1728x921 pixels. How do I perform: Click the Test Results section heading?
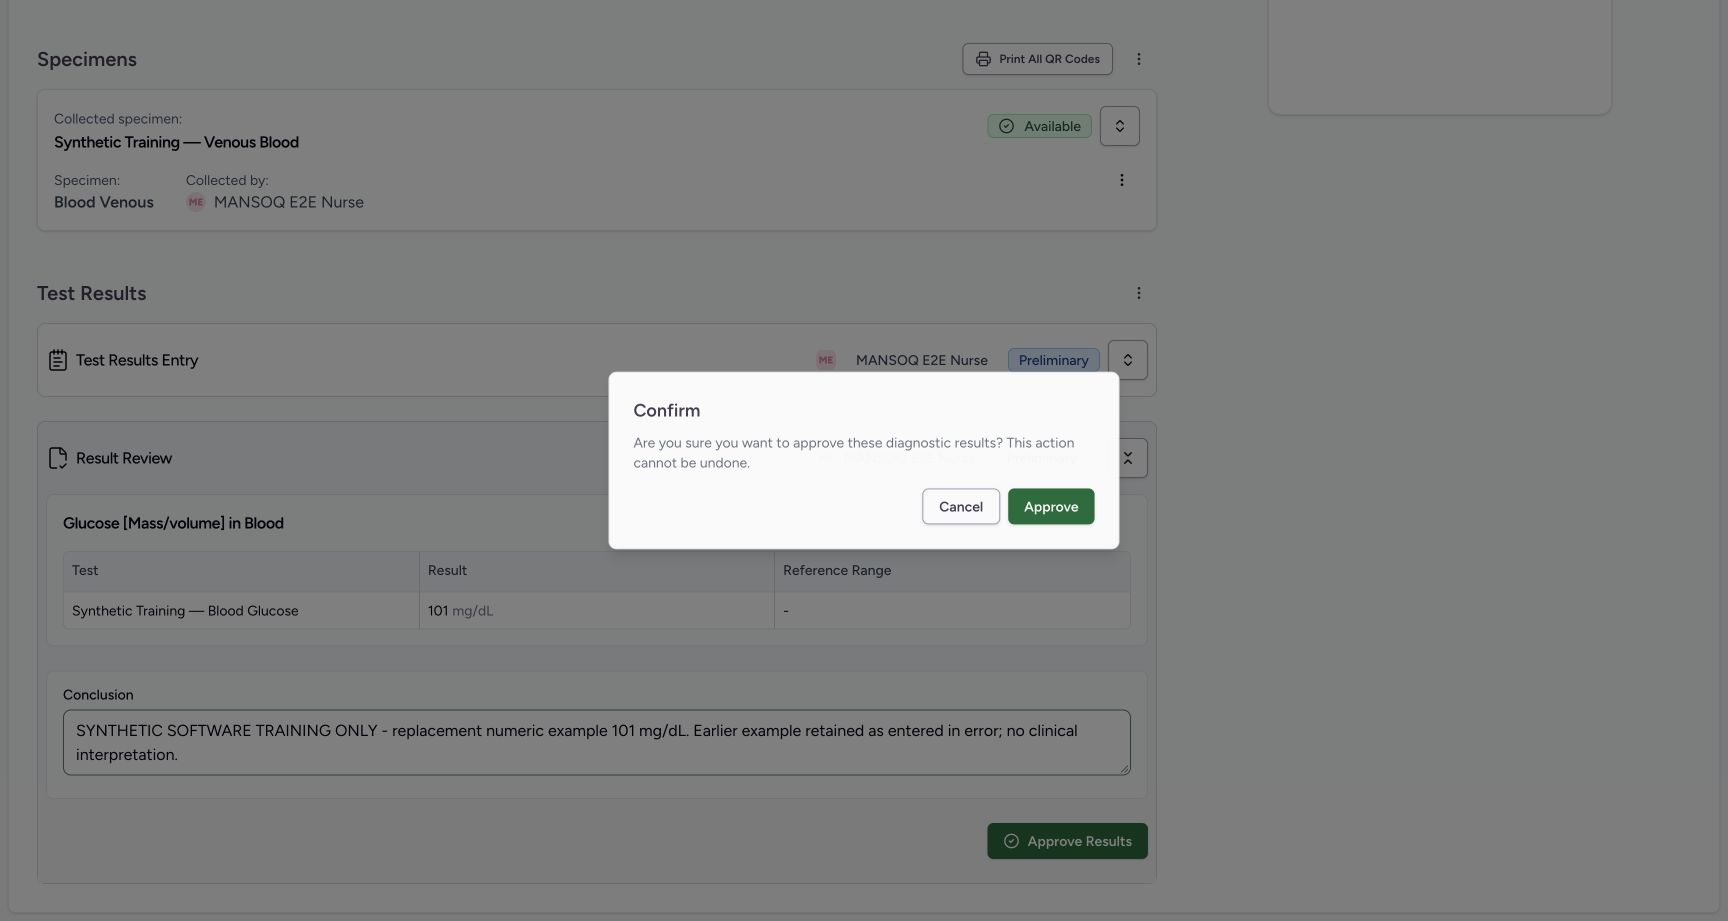click(91, 293)
